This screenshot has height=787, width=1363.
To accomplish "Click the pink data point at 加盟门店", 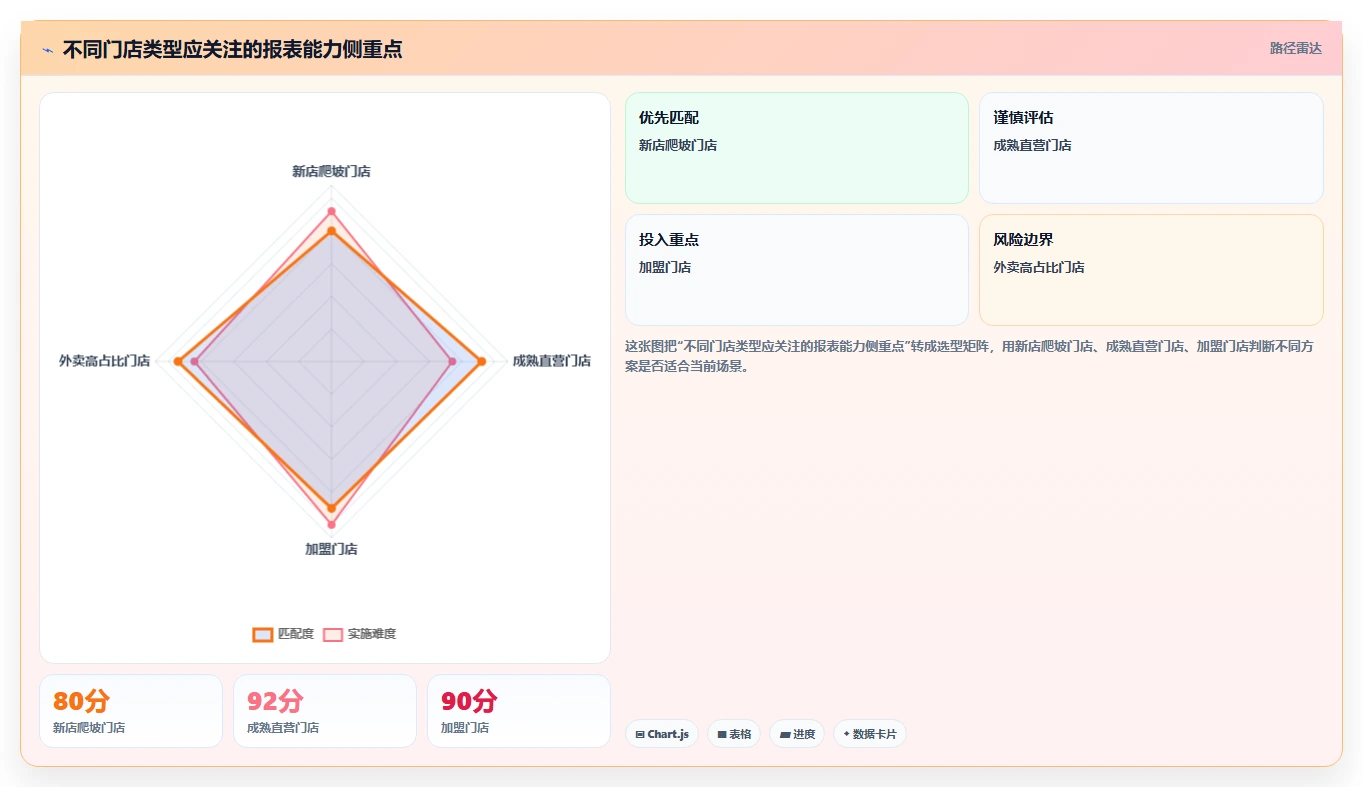I will 331,524.
